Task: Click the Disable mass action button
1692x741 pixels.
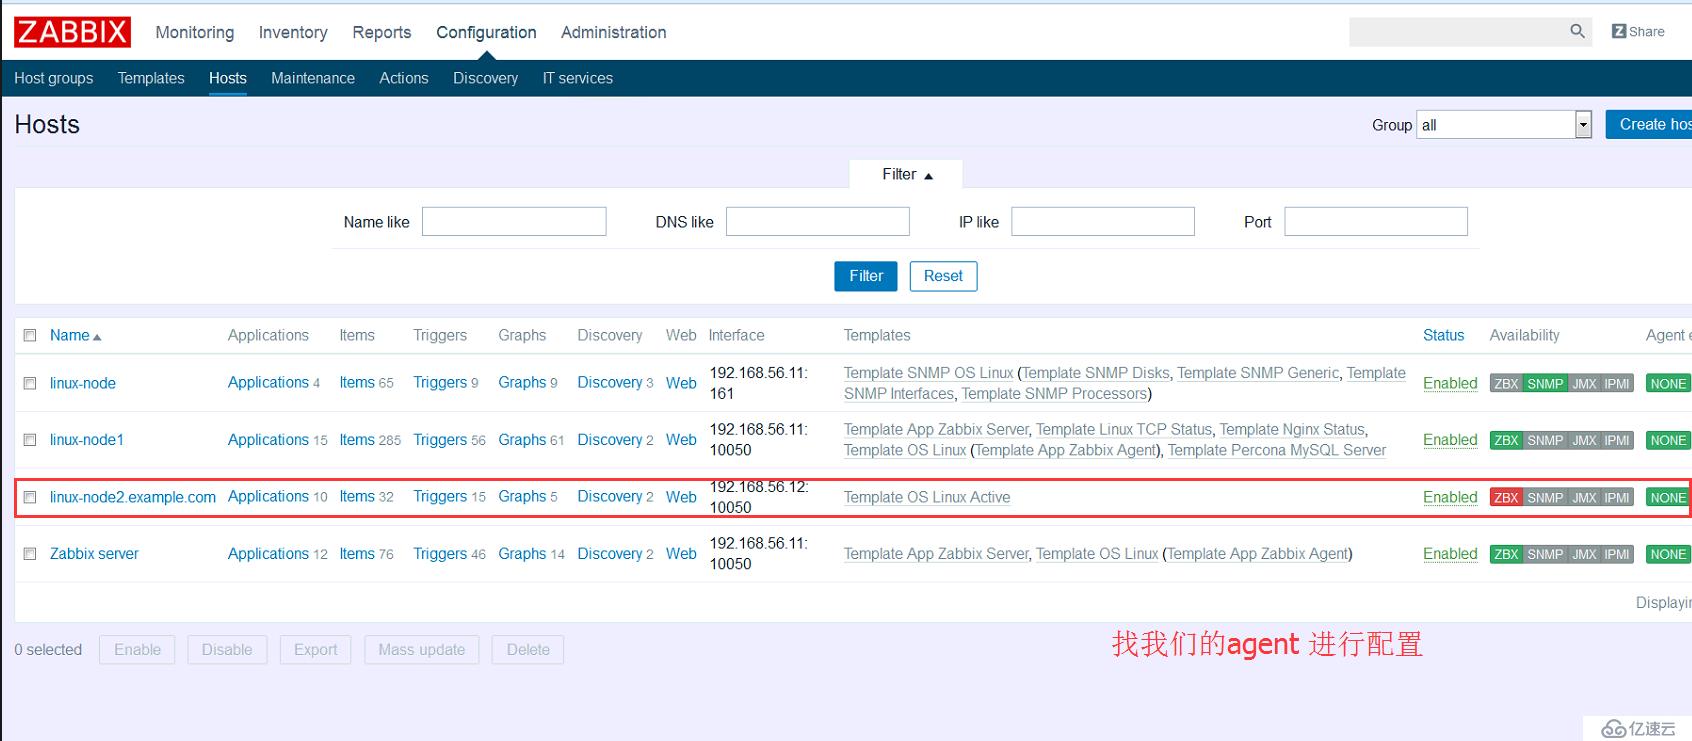Action: [227, 650]
